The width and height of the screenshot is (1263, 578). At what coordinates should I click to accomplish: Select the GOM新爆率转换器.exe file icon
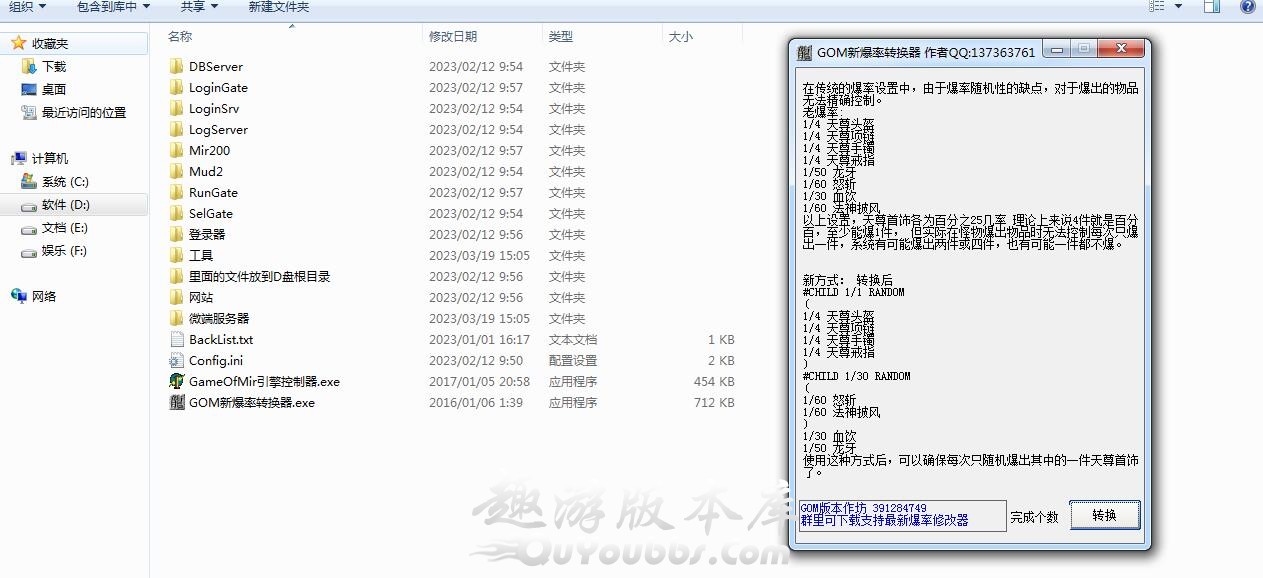(x=177, y=402)
